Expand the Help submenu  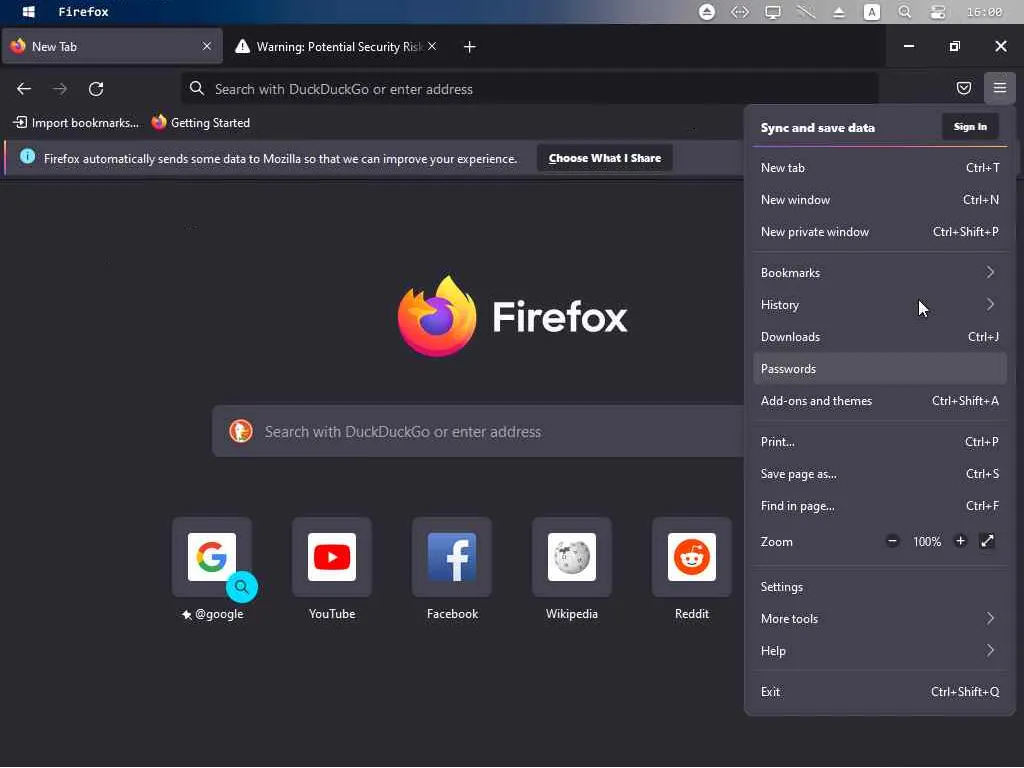880,651
